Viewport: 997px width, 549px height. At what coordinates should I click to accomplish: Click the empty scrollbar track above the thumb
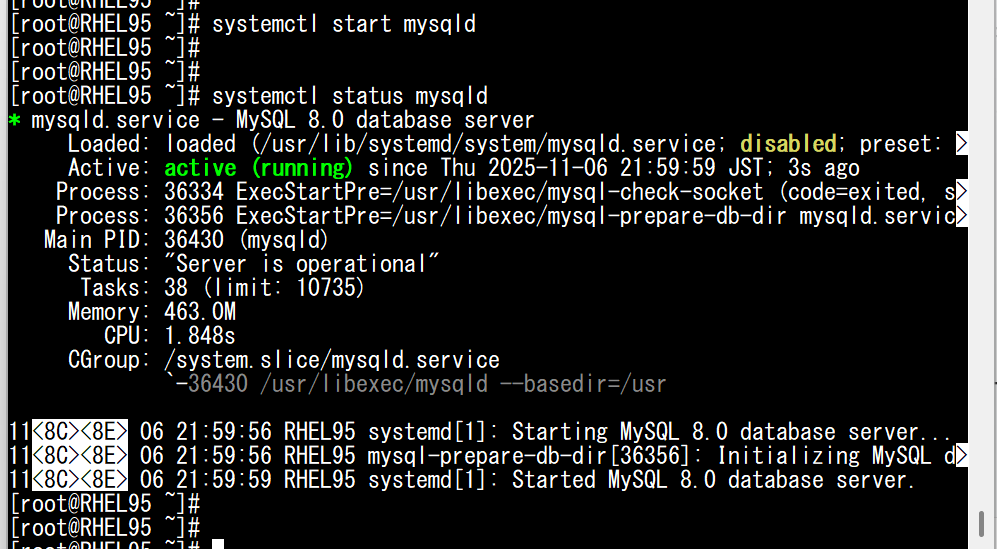[x=983, y=250]
